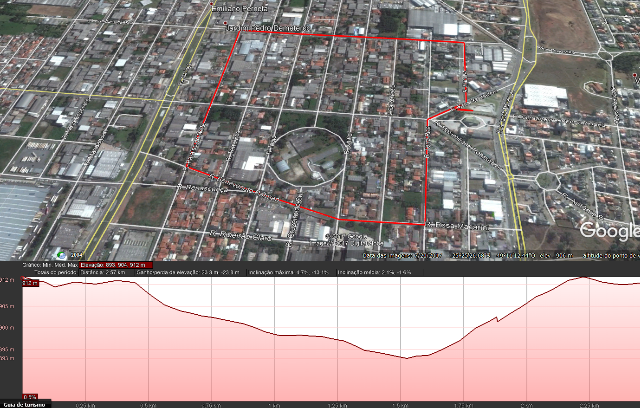
Task: Click the 2 km mark on distance axis
Action: coord(527,405)
